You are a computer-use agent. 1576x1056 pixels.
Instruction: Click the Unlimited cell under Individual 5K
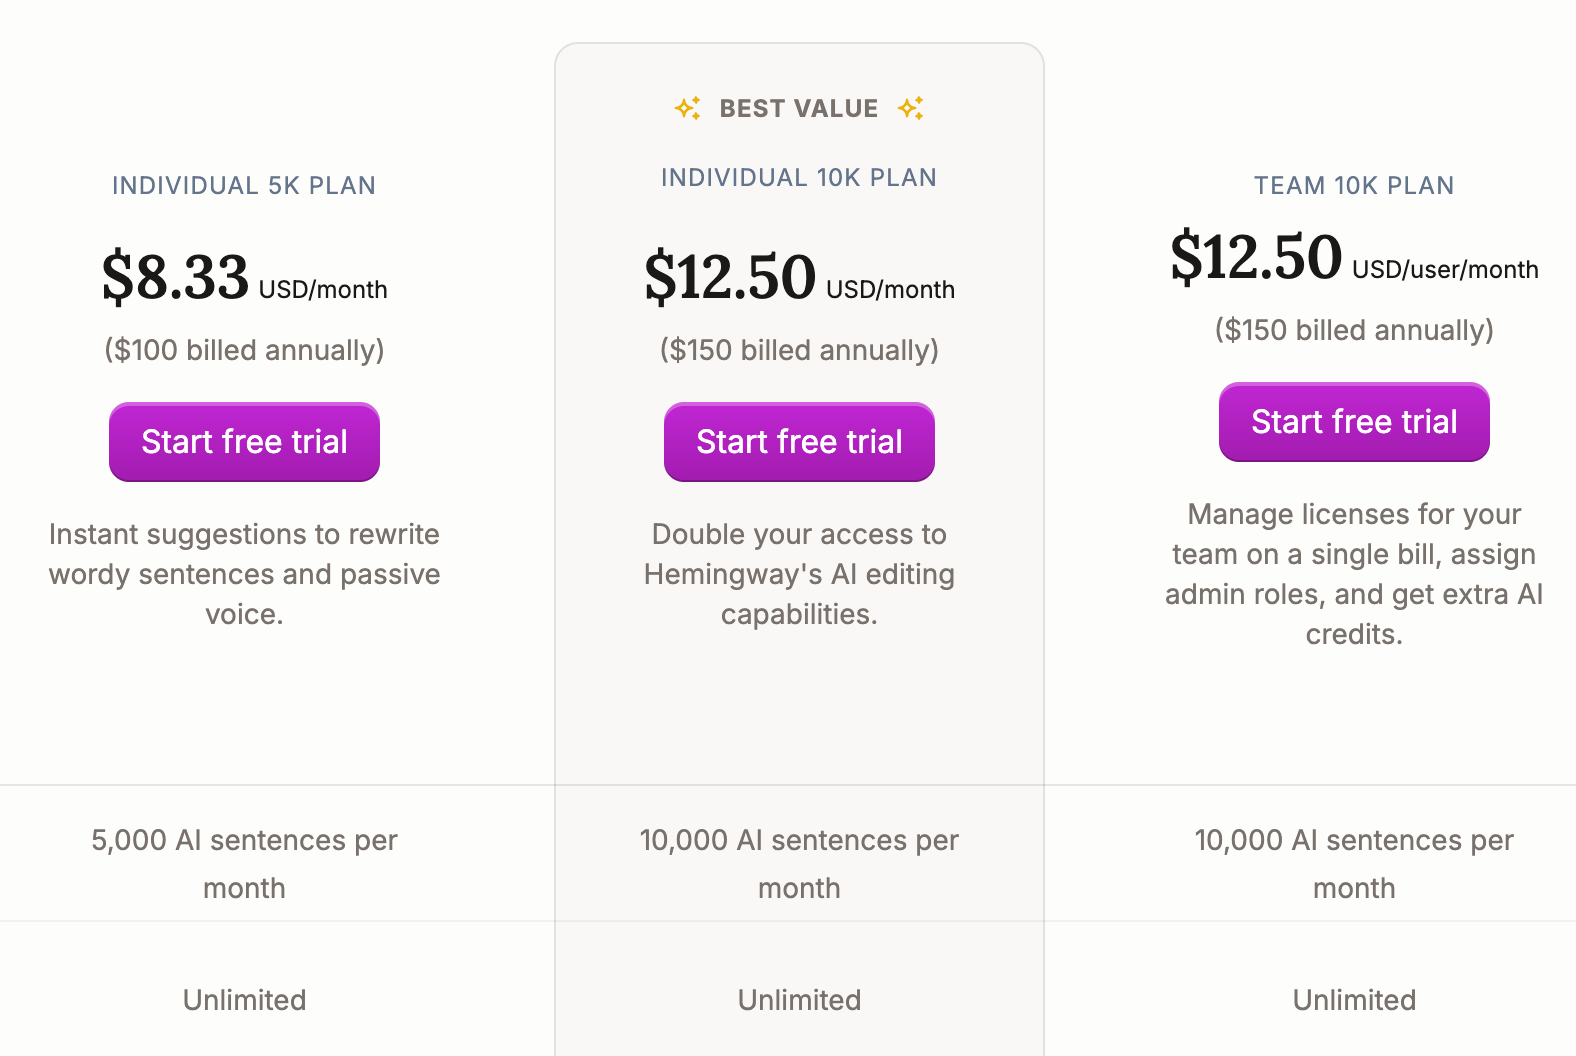tap(244, 1000)
